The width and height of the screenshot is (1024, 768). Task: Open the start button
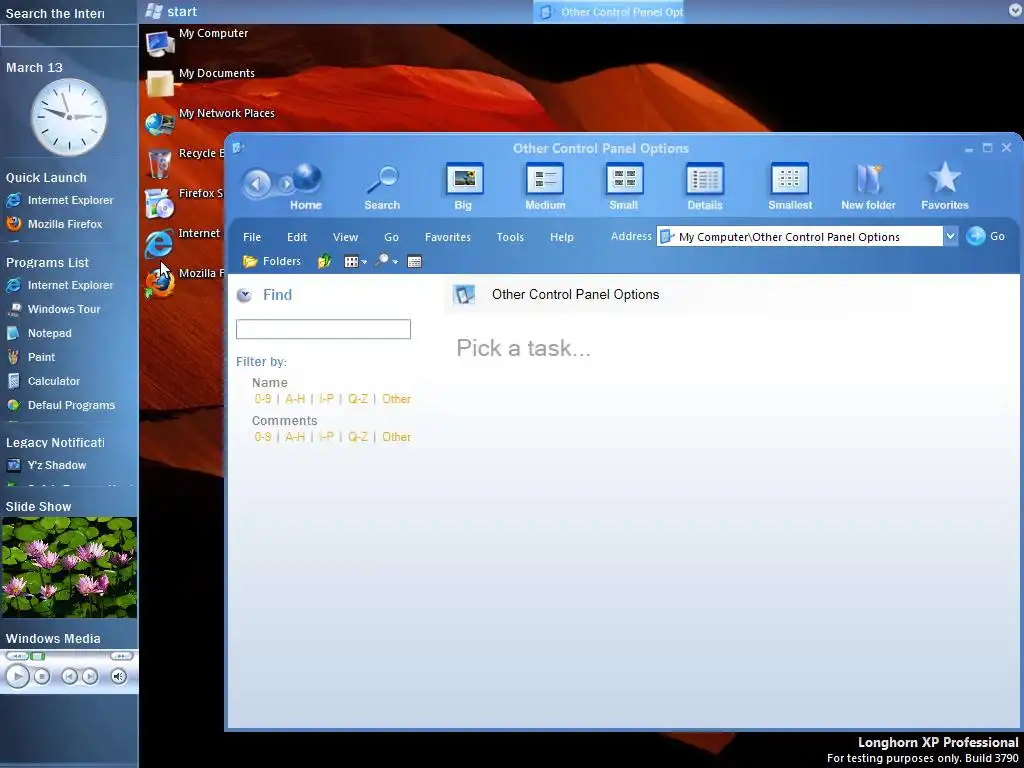click(x=171, y=11)
